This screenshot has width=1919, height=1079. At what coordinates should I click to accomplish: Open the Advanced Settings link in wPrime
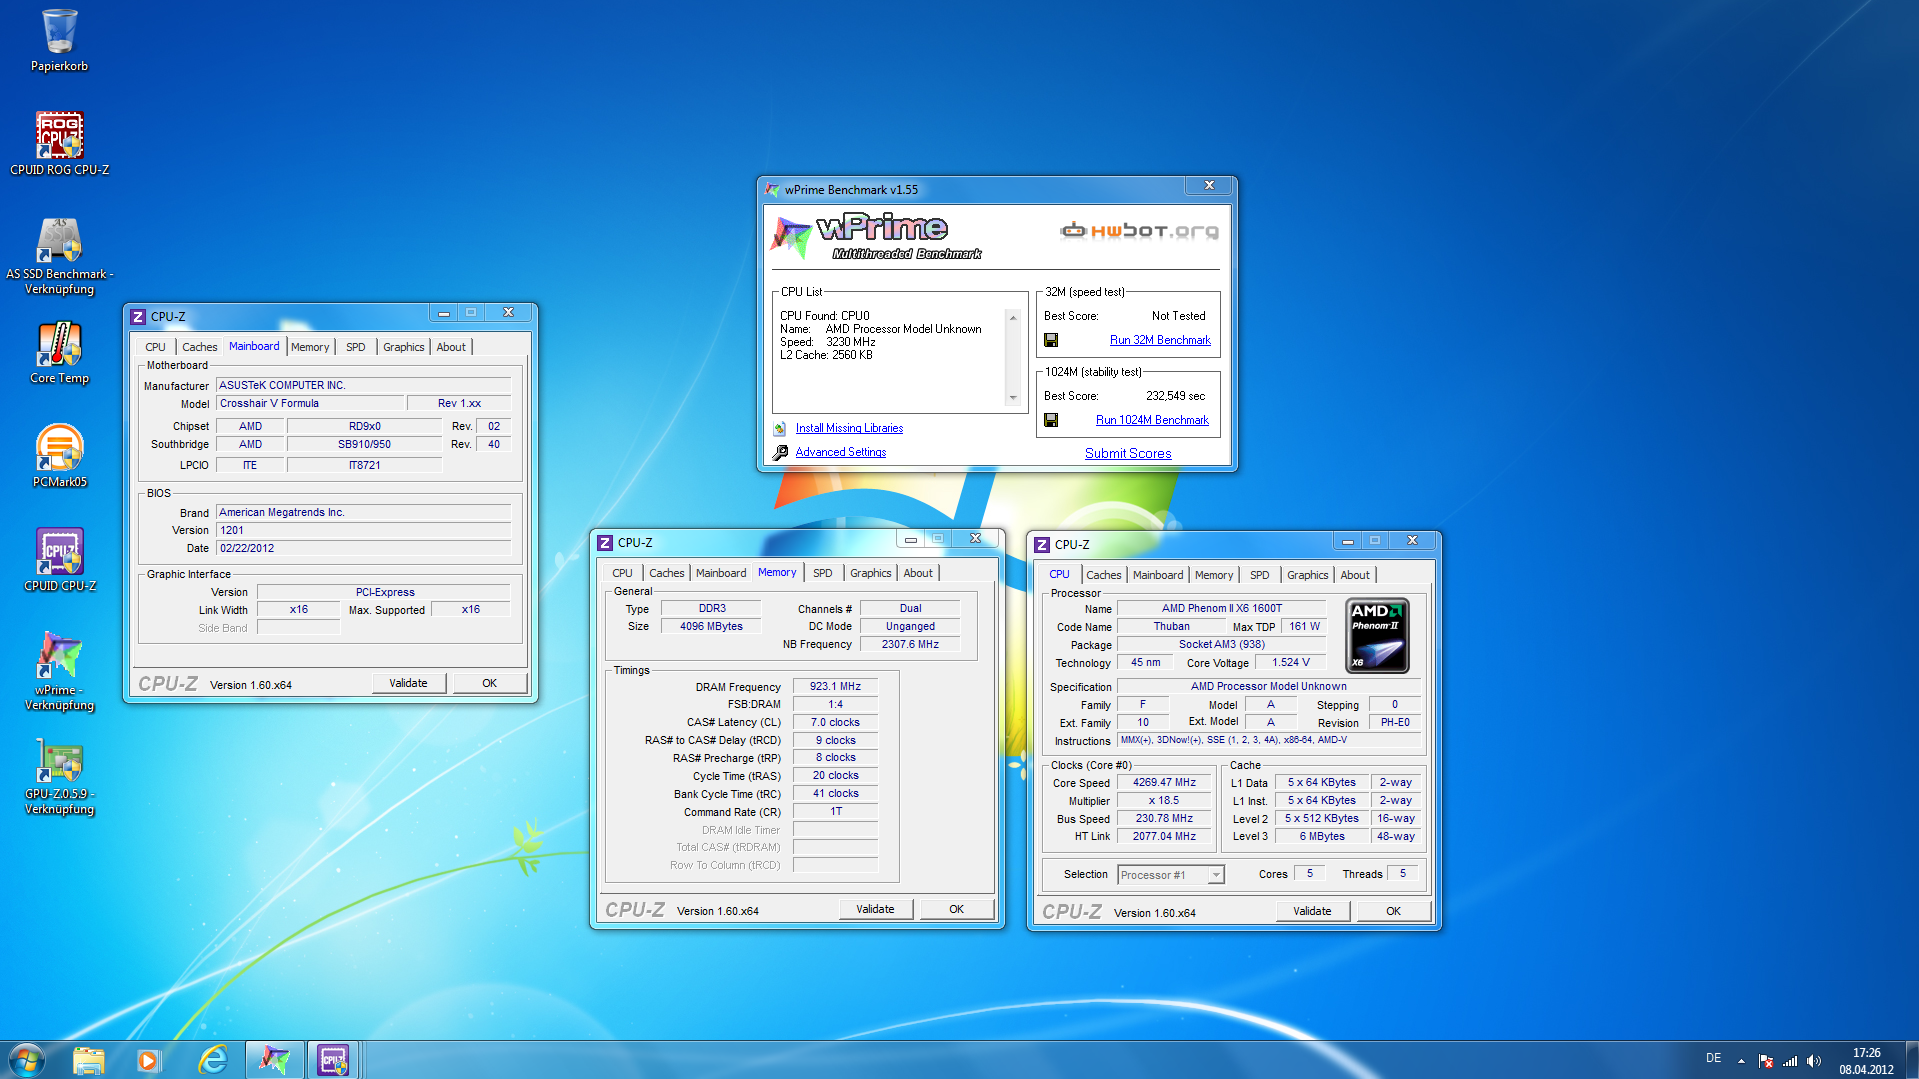[841, 452]
